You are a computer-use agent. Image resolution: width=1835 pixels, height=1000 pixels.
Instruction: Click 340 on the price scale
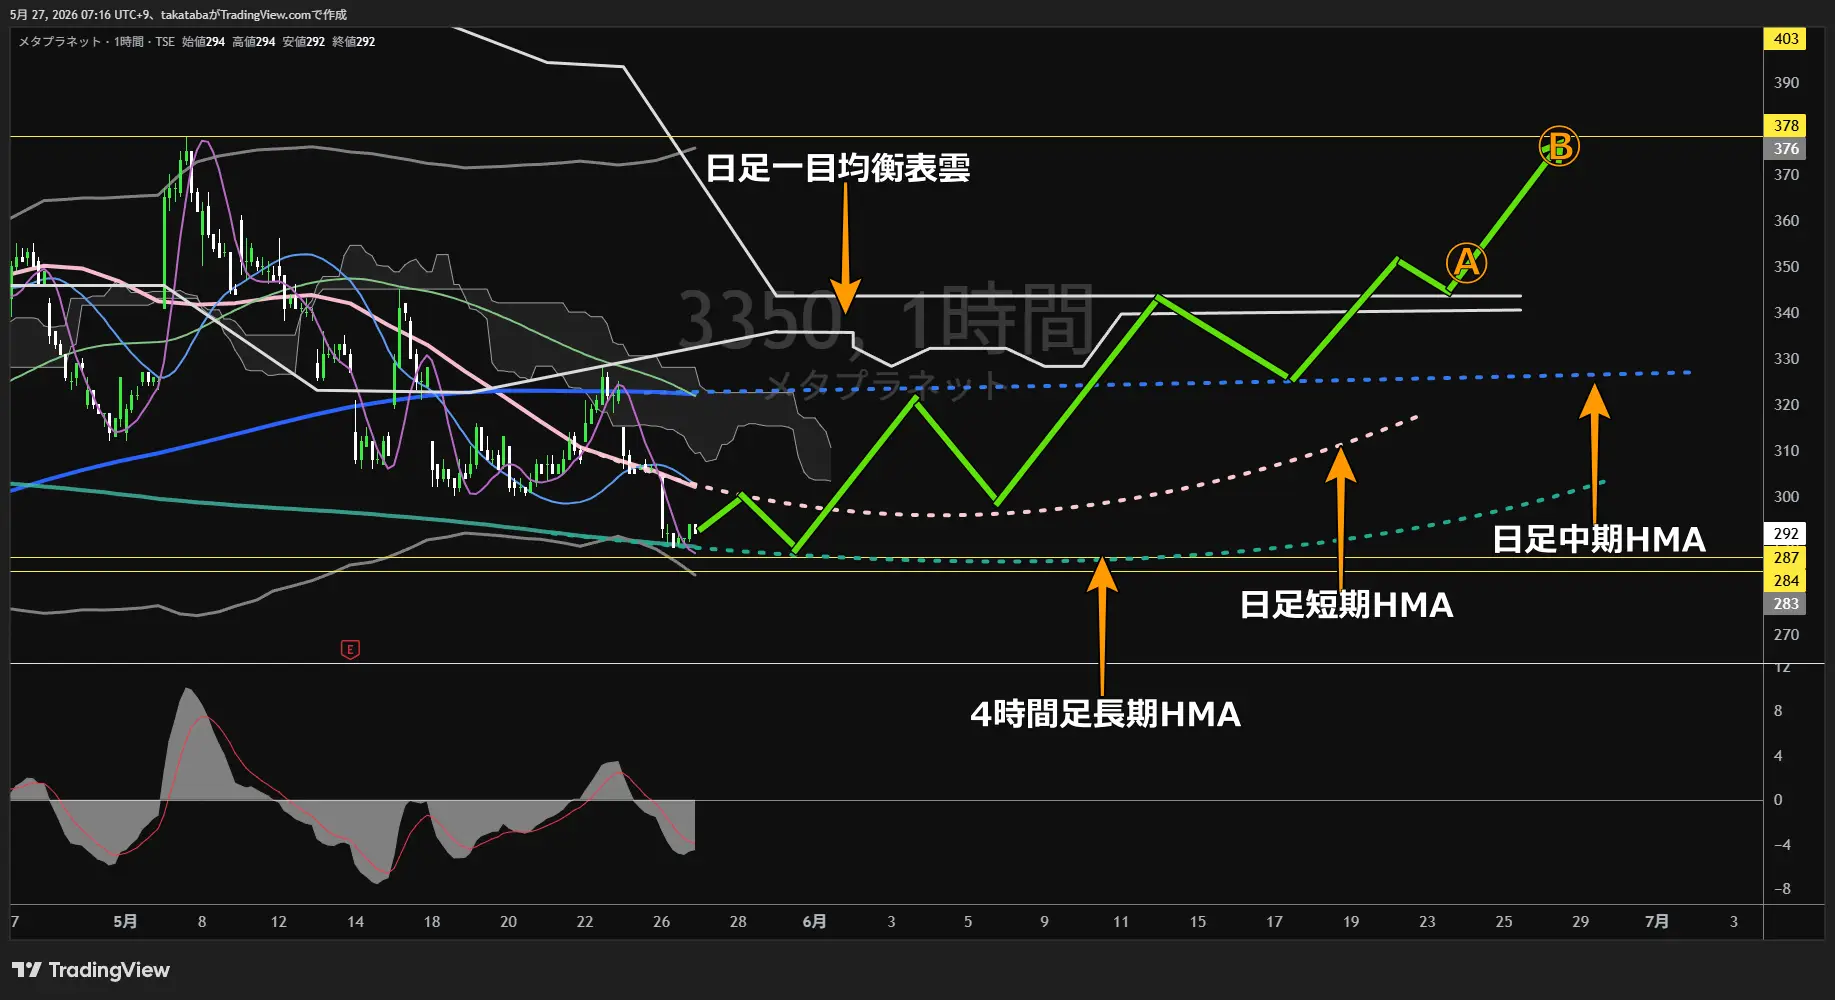point(1786,313)
